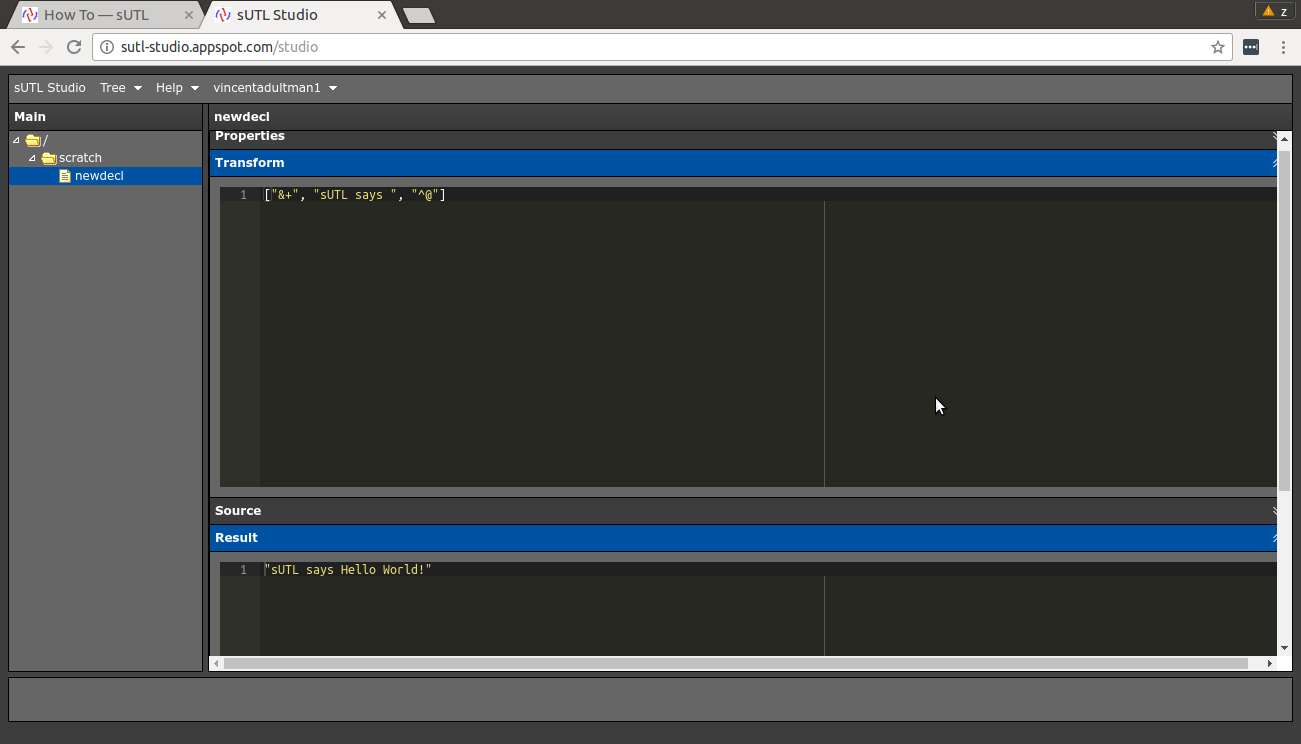
Task: Select the scratch folder in tree
Action: [80, 158]
